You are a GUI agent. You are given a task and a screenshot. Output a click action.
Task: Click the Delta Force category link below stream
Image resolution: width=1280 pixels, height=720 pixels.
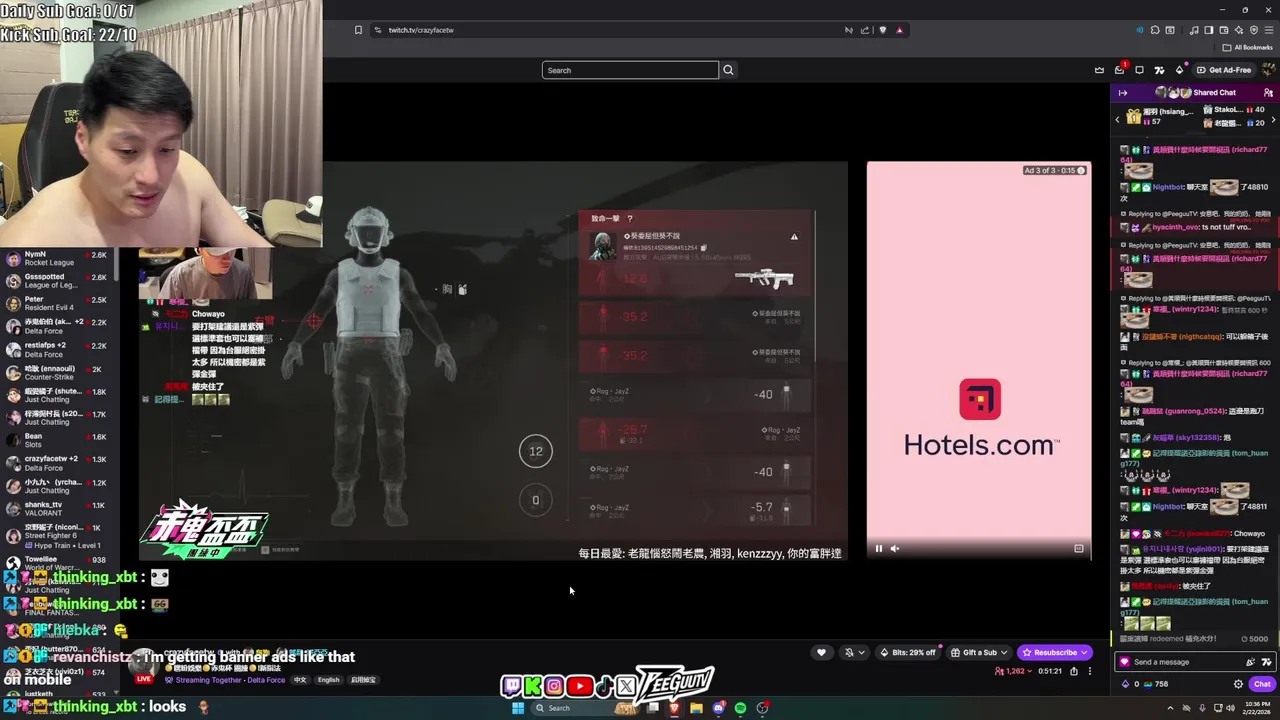[266, 680]
